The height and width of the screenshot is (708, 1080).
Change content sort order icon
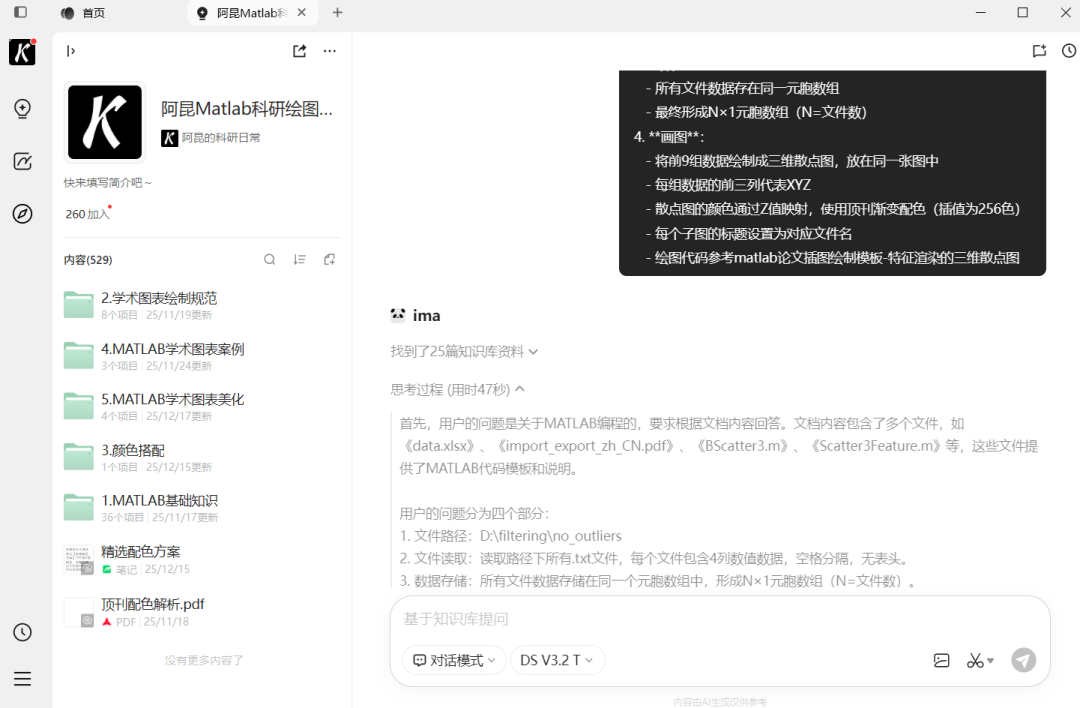pos(300,260)
